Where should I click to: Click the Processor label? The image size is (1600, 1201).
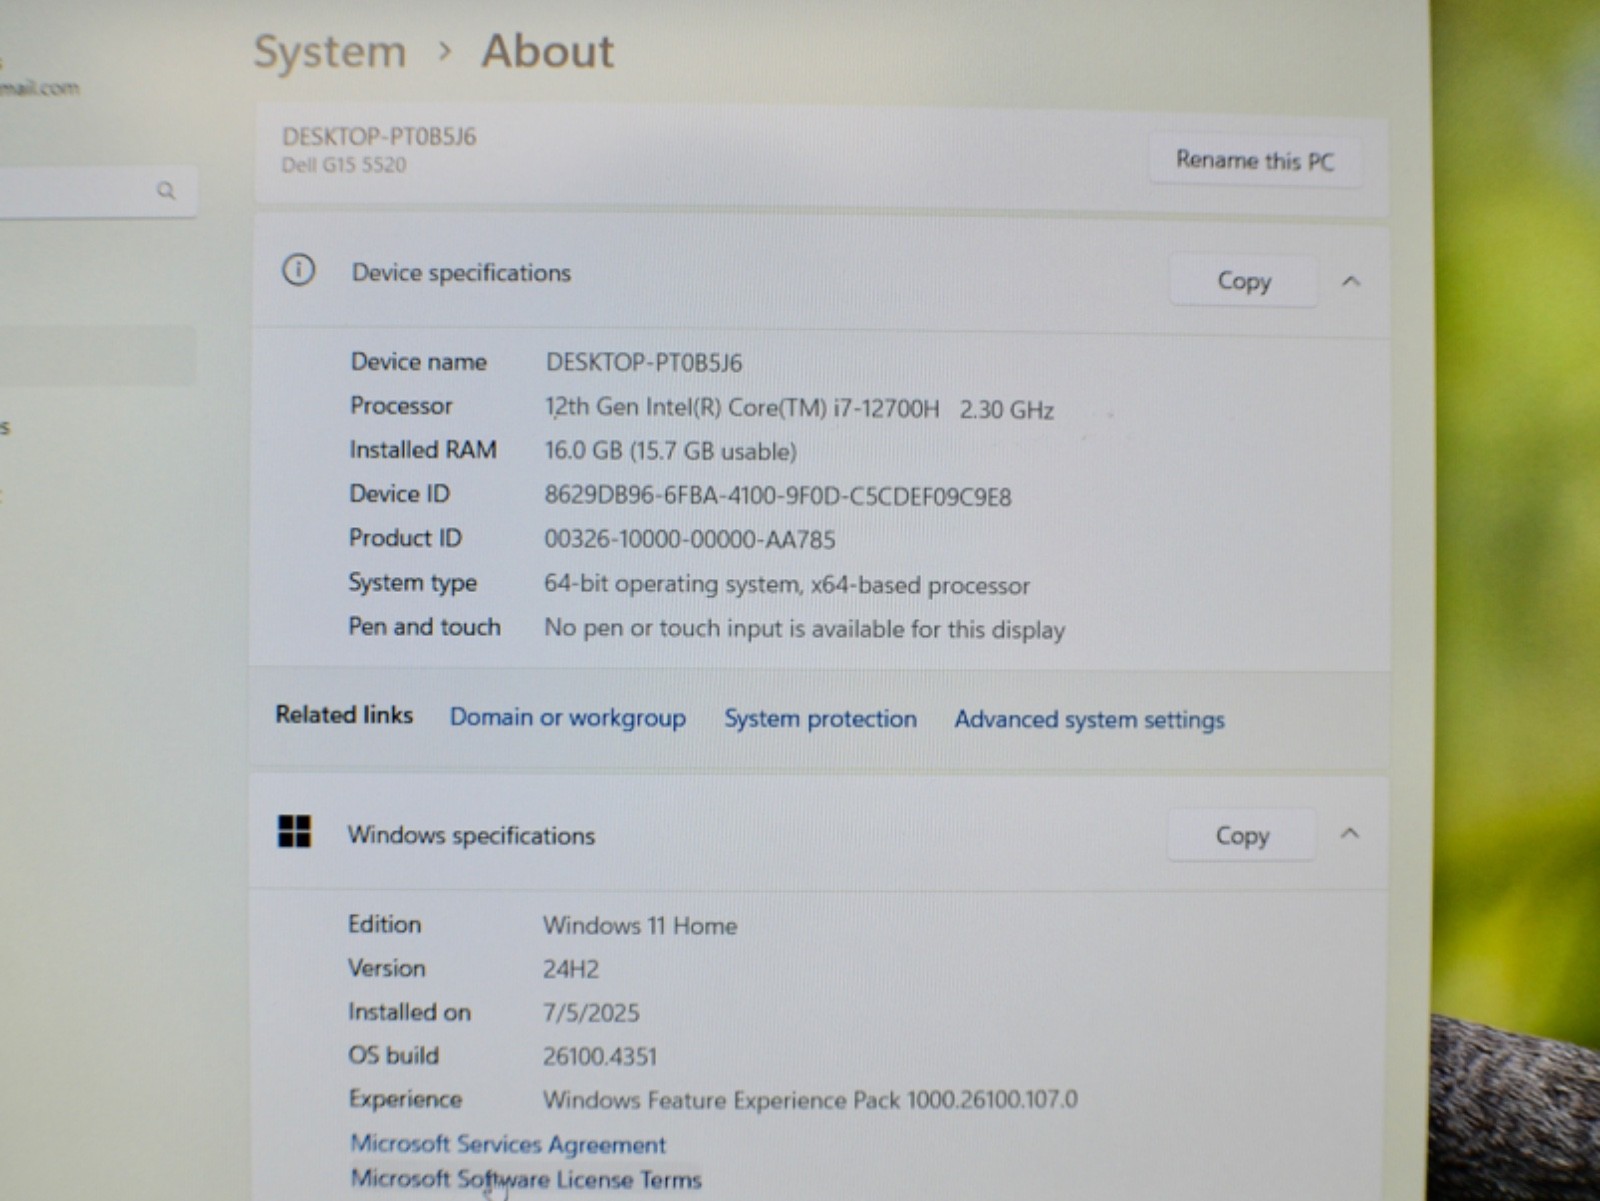401,405
